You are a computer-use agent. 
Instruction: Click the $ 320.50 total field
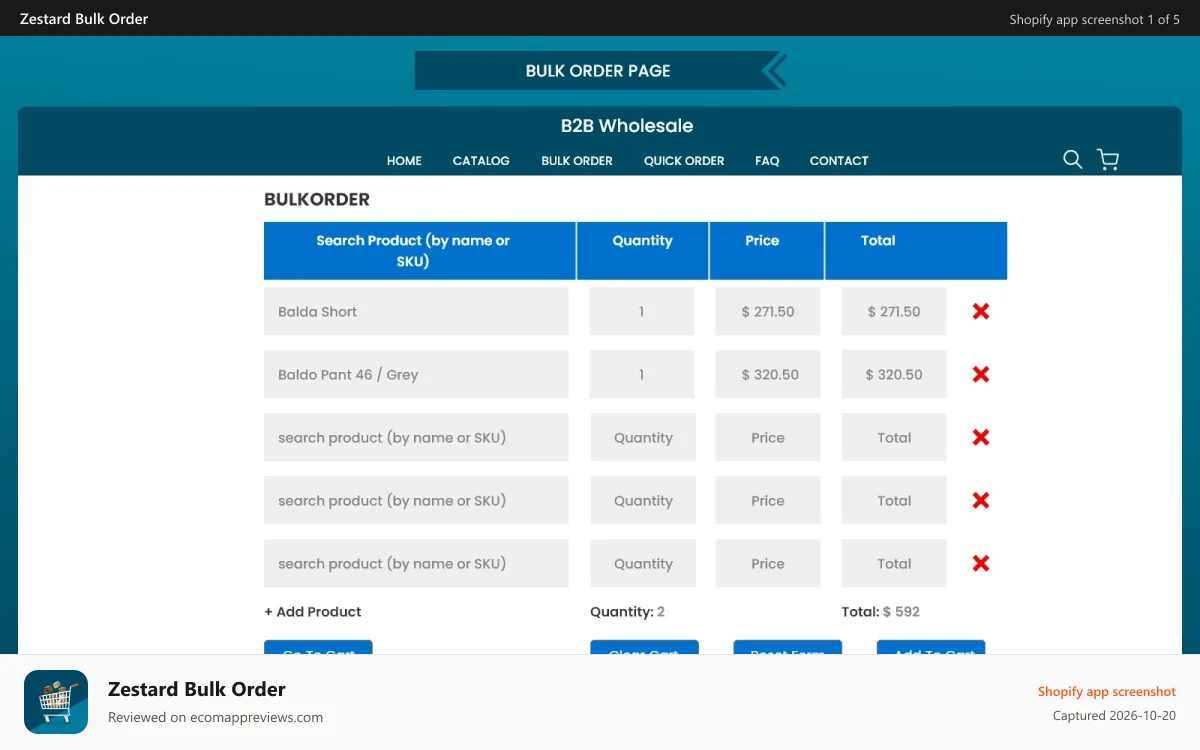894,375
